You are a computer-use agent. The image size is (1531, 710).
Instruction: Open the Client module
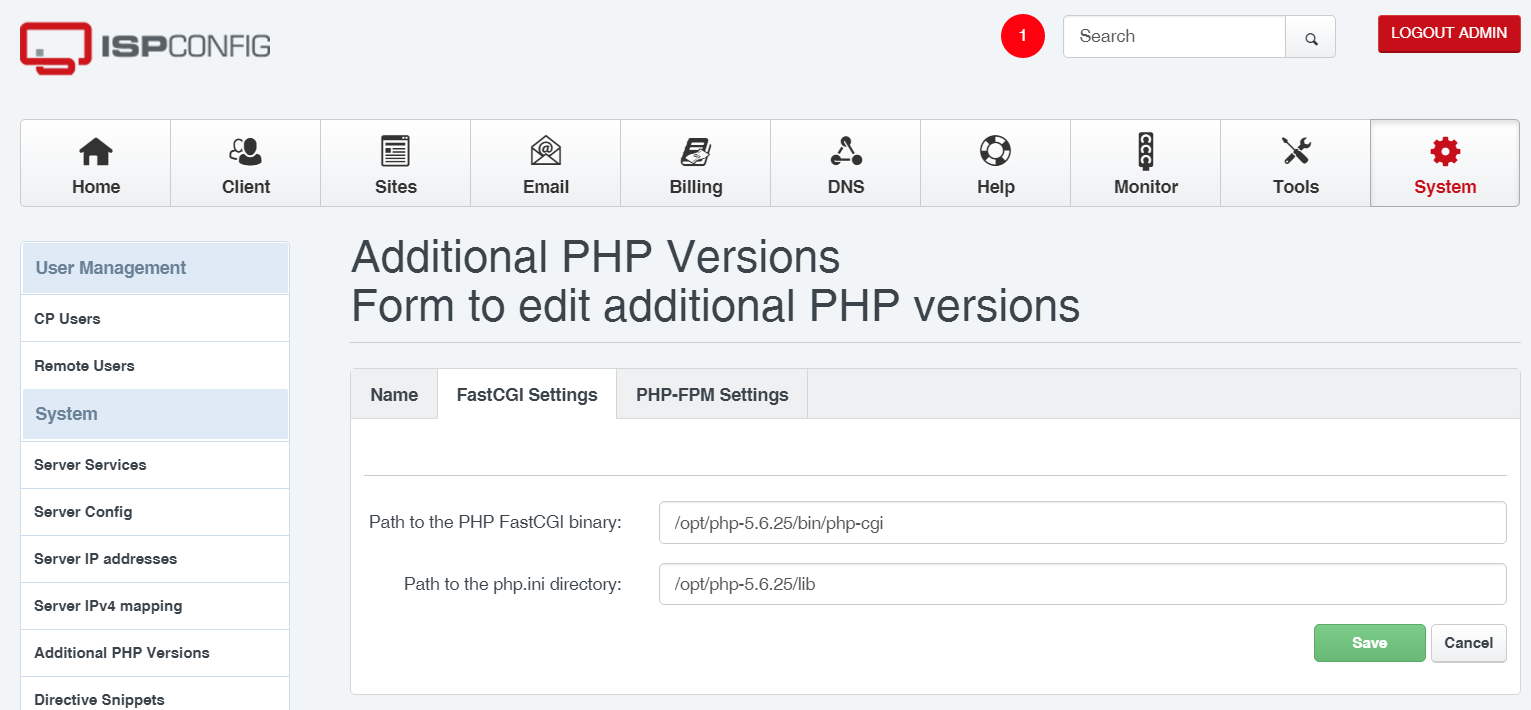coord(246,163)
